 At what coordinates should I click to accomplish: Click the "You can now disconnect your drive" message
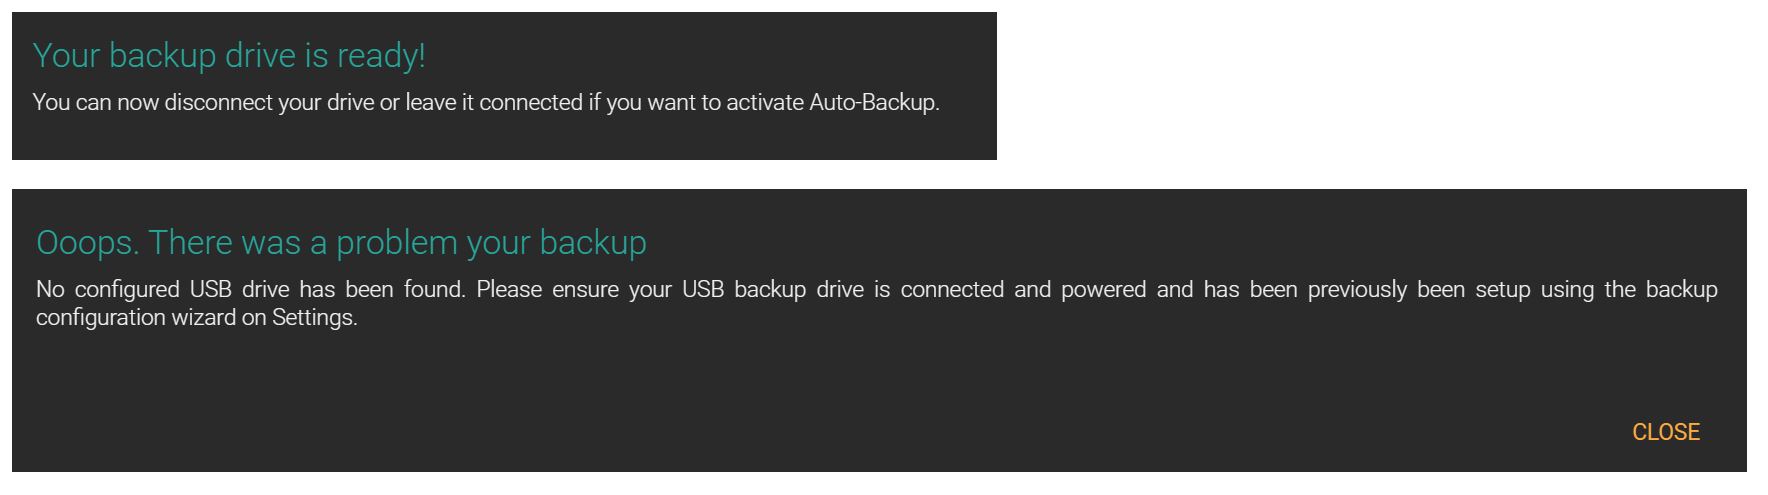point(486,103)
